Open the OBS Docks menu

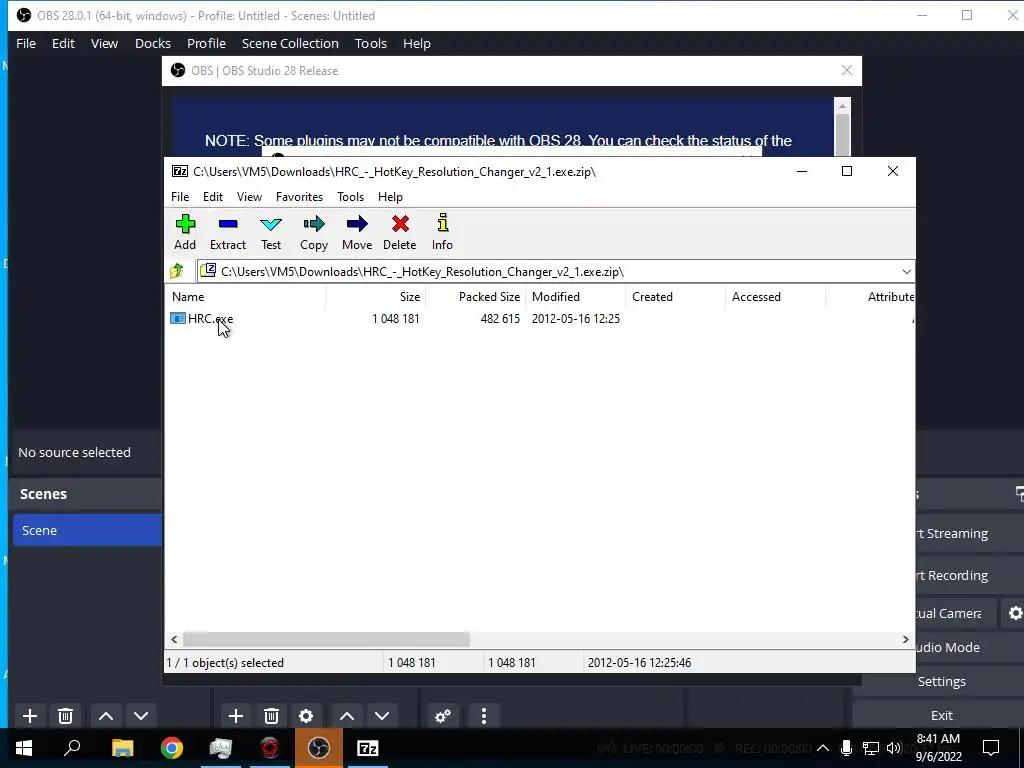153,43
